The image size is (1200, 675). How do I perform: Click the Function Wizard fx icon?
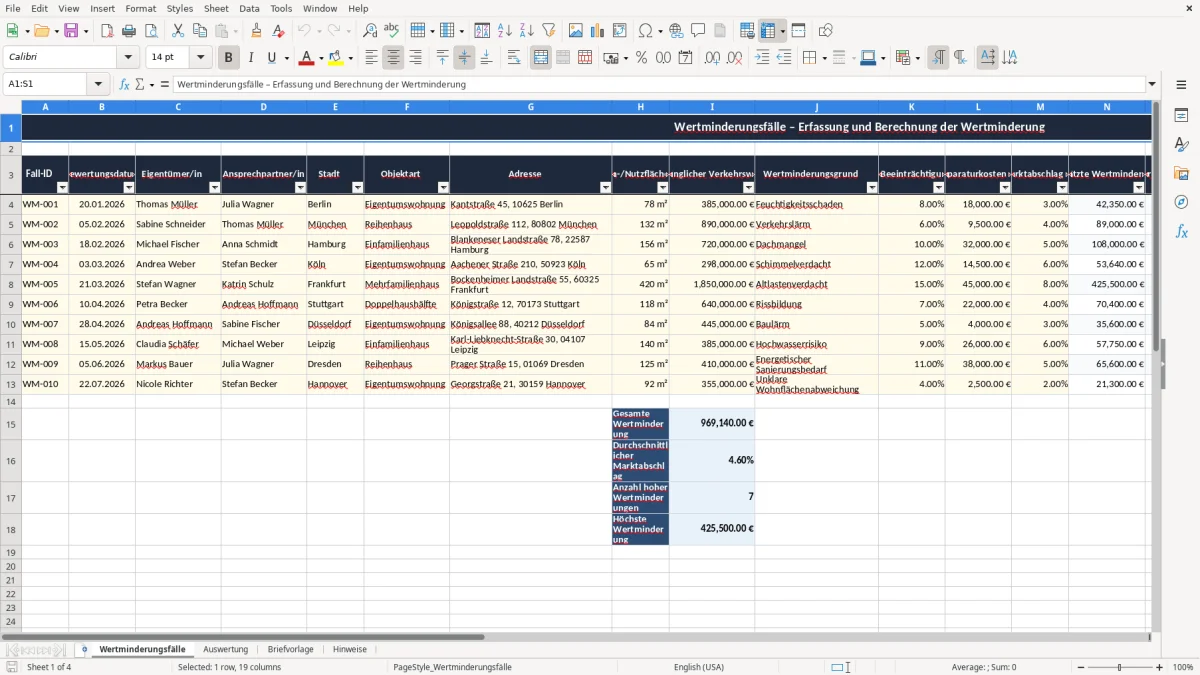(124, 84)
